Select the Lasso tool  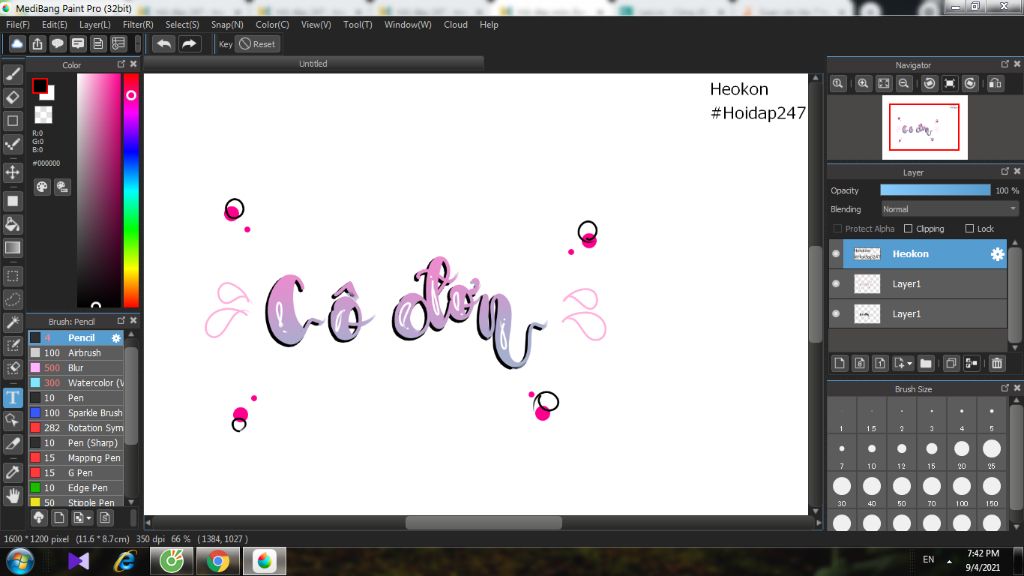point(12,300)
